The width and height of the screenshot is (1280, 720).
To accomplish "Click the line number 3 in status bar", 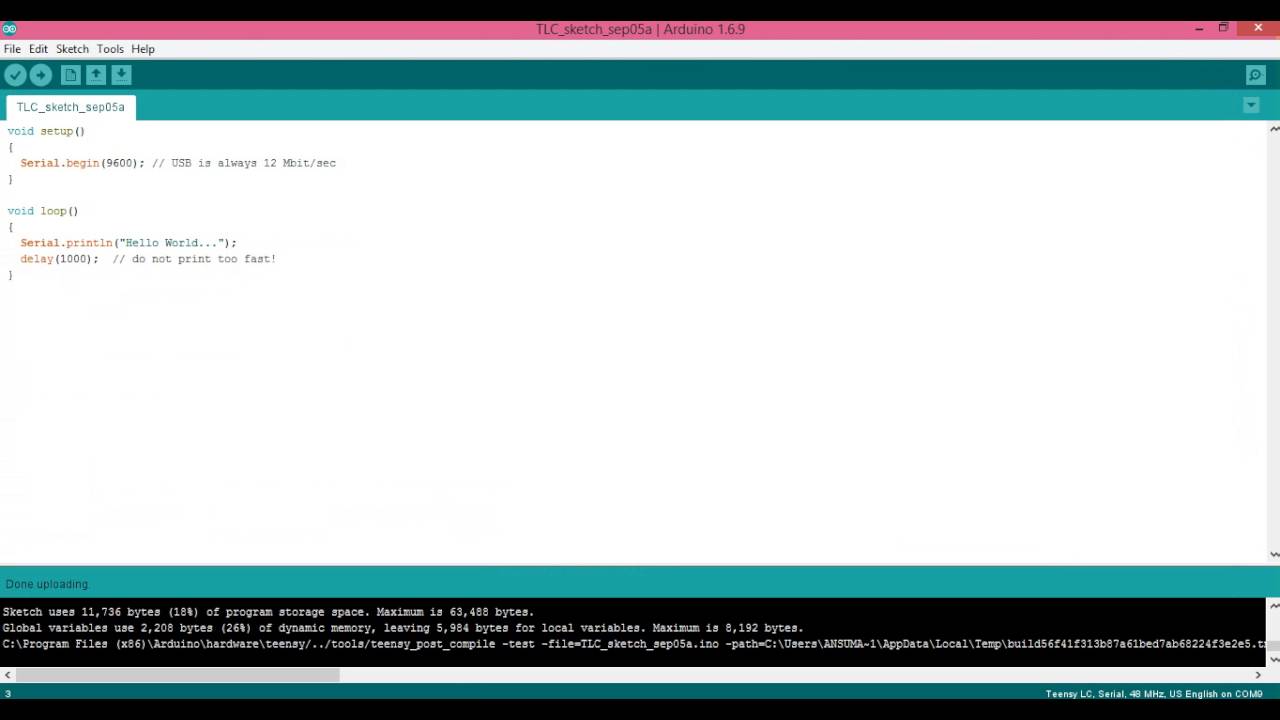I will pyautogui.click(x=8, y=694).
